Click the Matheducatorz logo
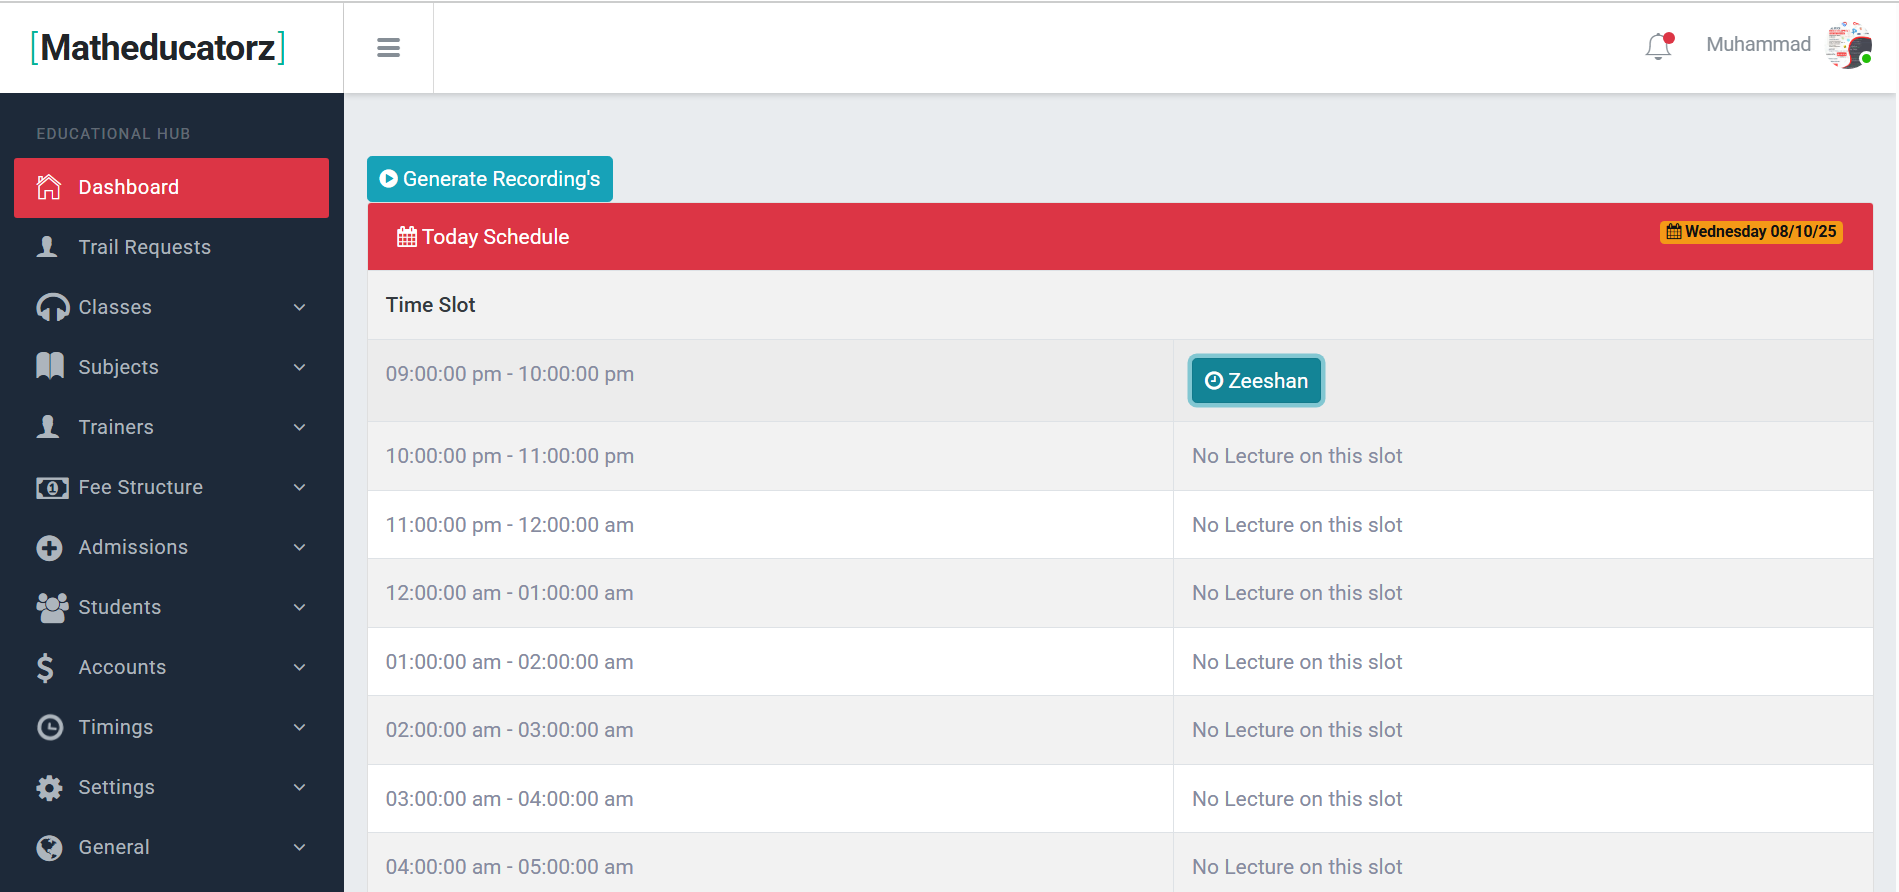The height and width of the screenshot is (892, 1899). coord(158,47)
